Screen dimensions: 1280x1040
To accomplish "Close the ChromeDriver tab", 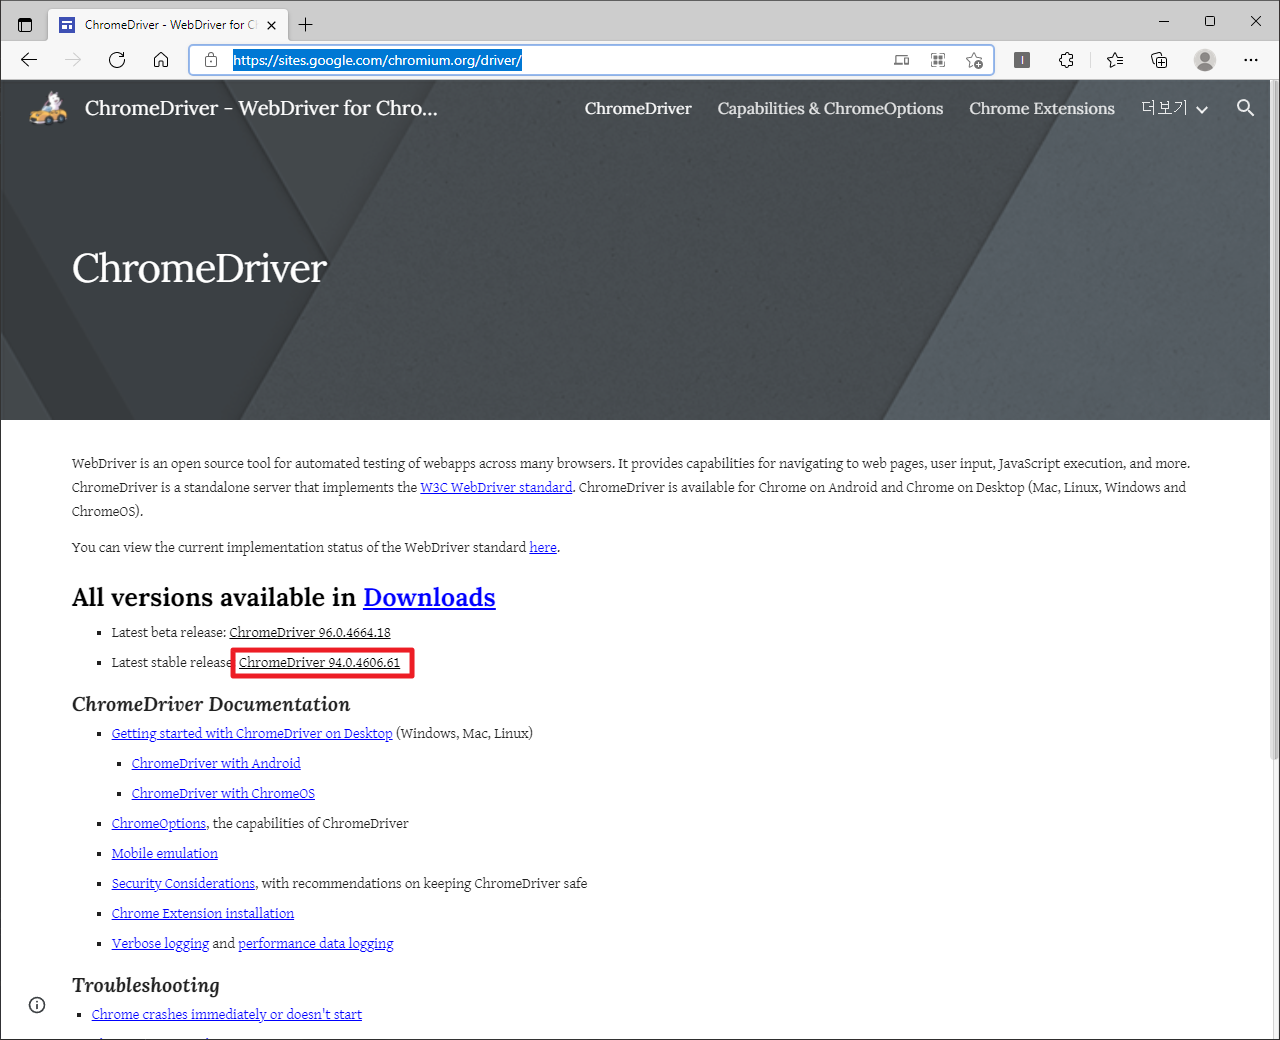I will point(271,25).
